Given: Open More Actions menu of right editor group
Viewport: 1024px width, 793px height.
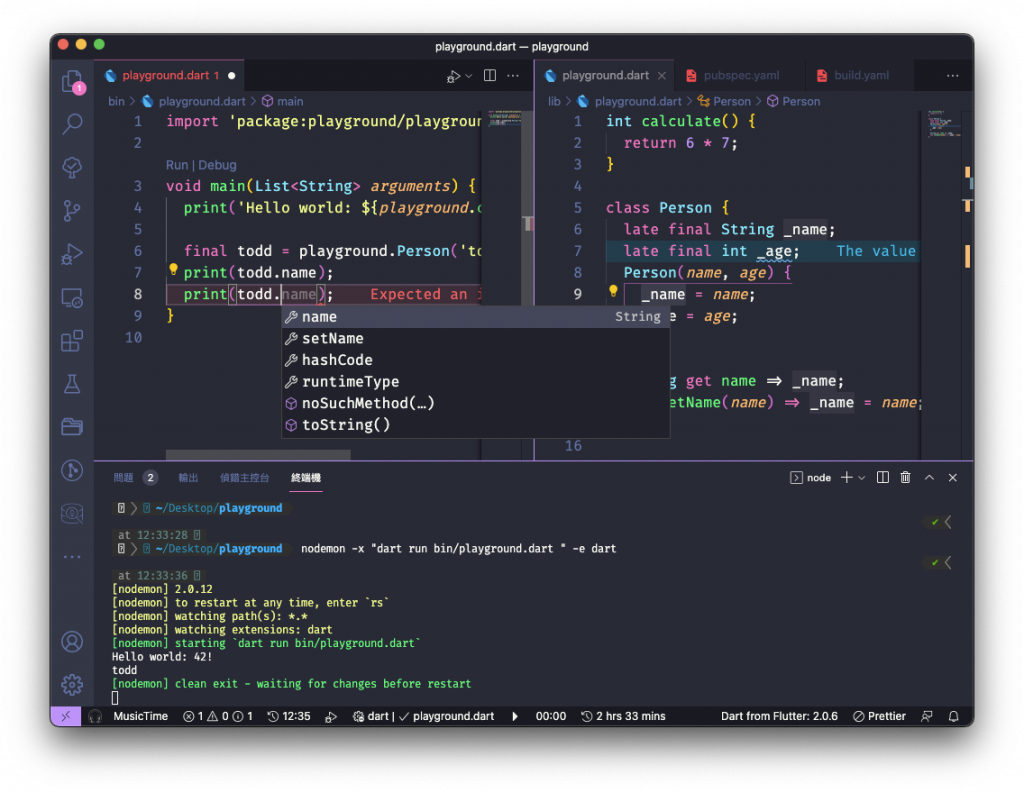Looking at the screenshot, I should coord(953,76).
